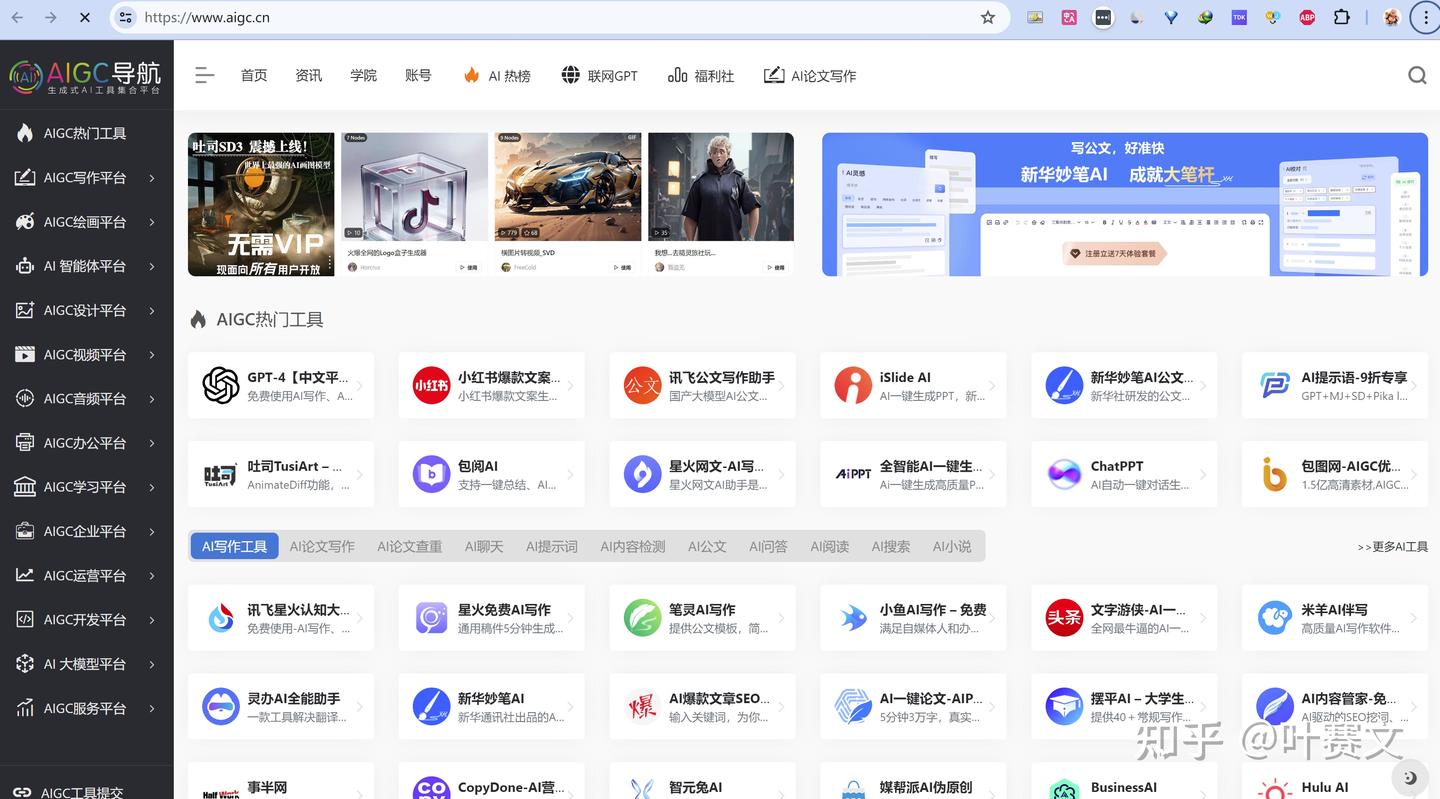Stop page loading with X button
This screenshot has height=799, width=1440.
pyautogui.click(x=84, y=17)
